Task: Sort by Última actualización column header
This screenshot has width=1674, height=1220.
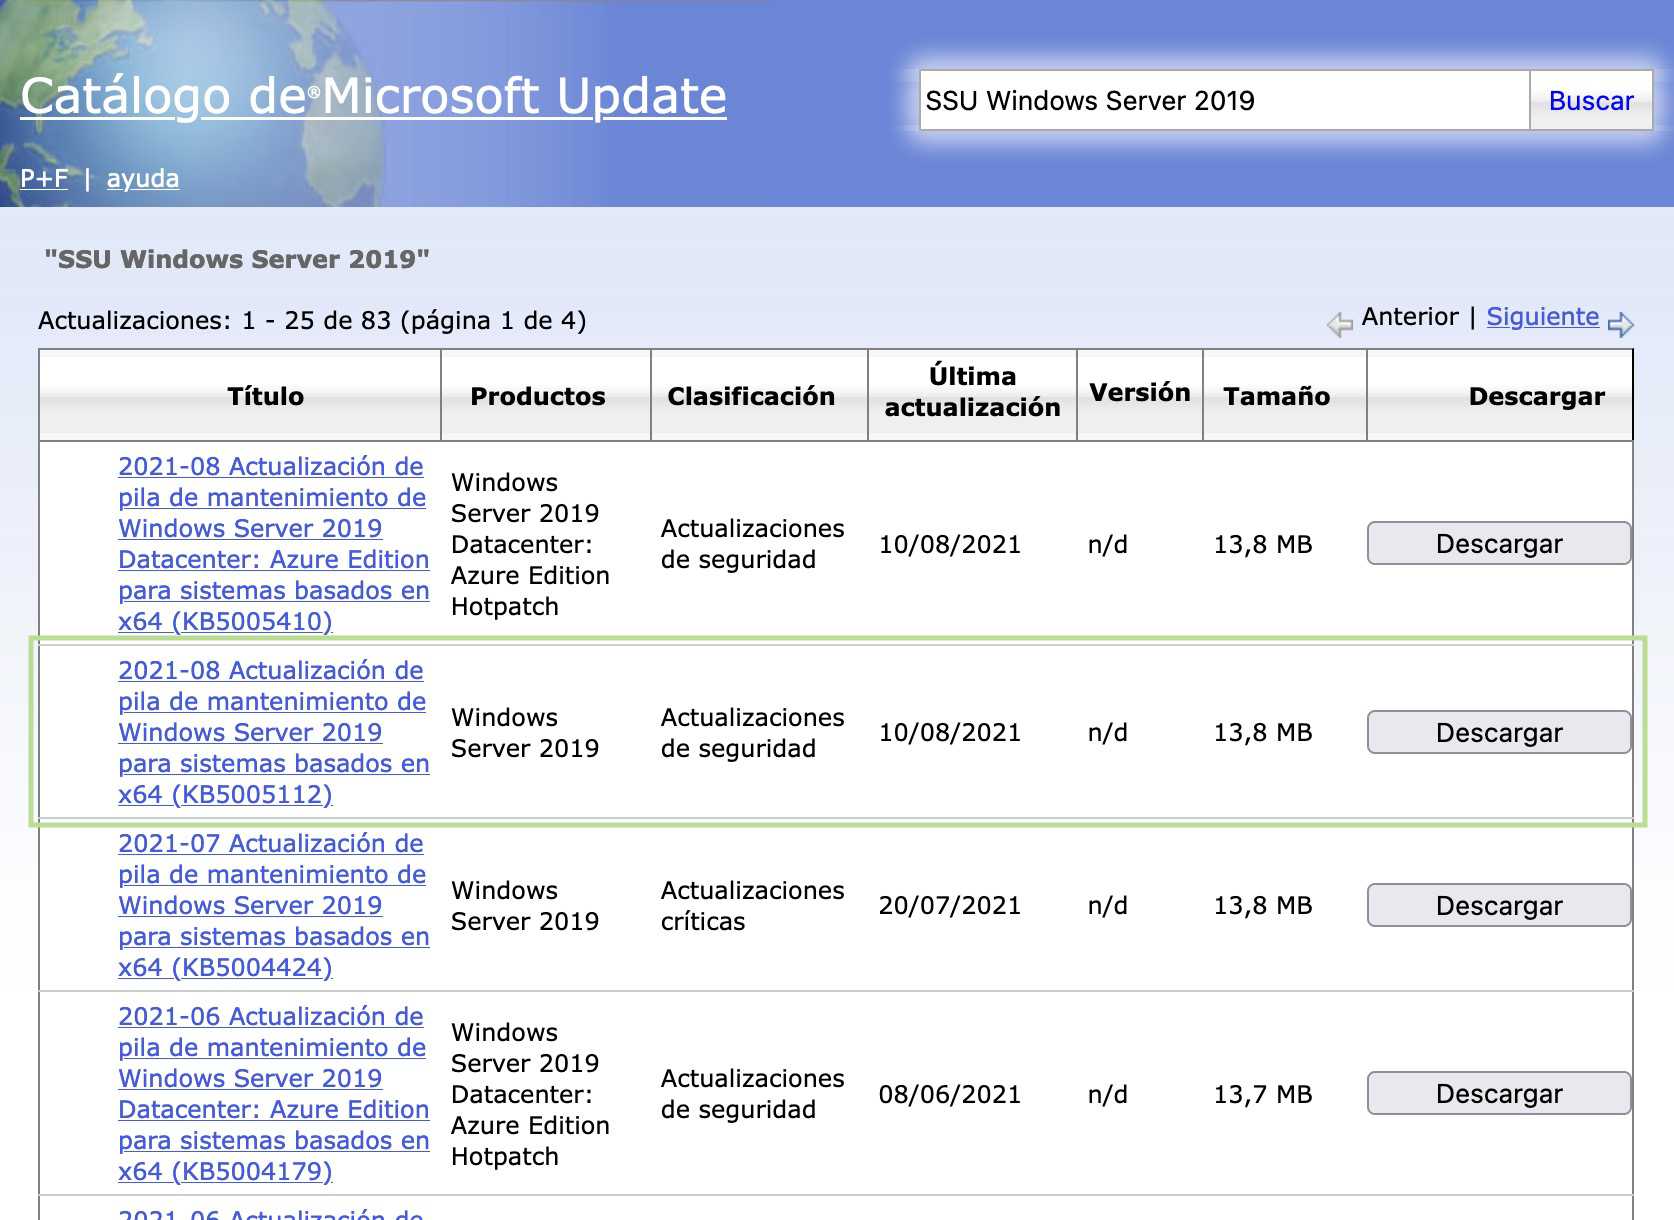Action: (972, 391)
